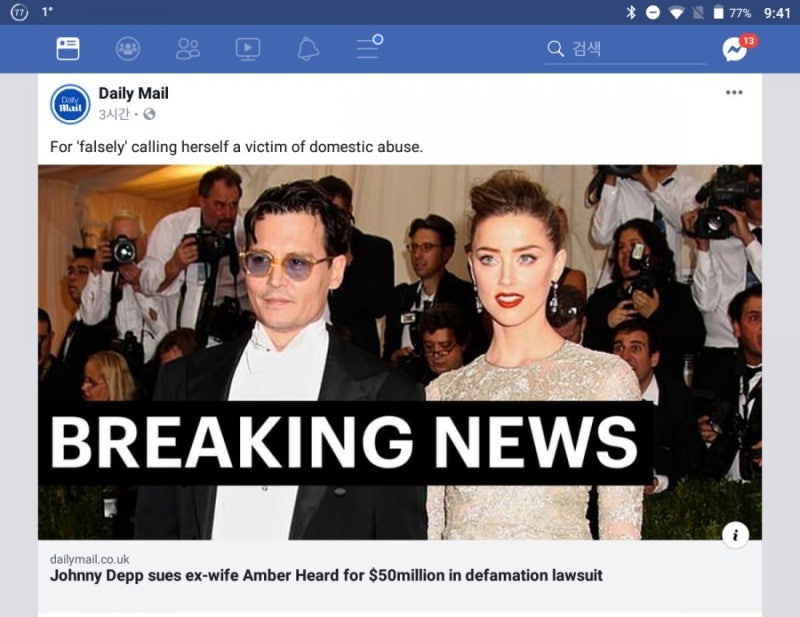The width and height of the screenshot is (800, 617).
Task: Click the post timestamp 3시간
Action: point(114,114)
